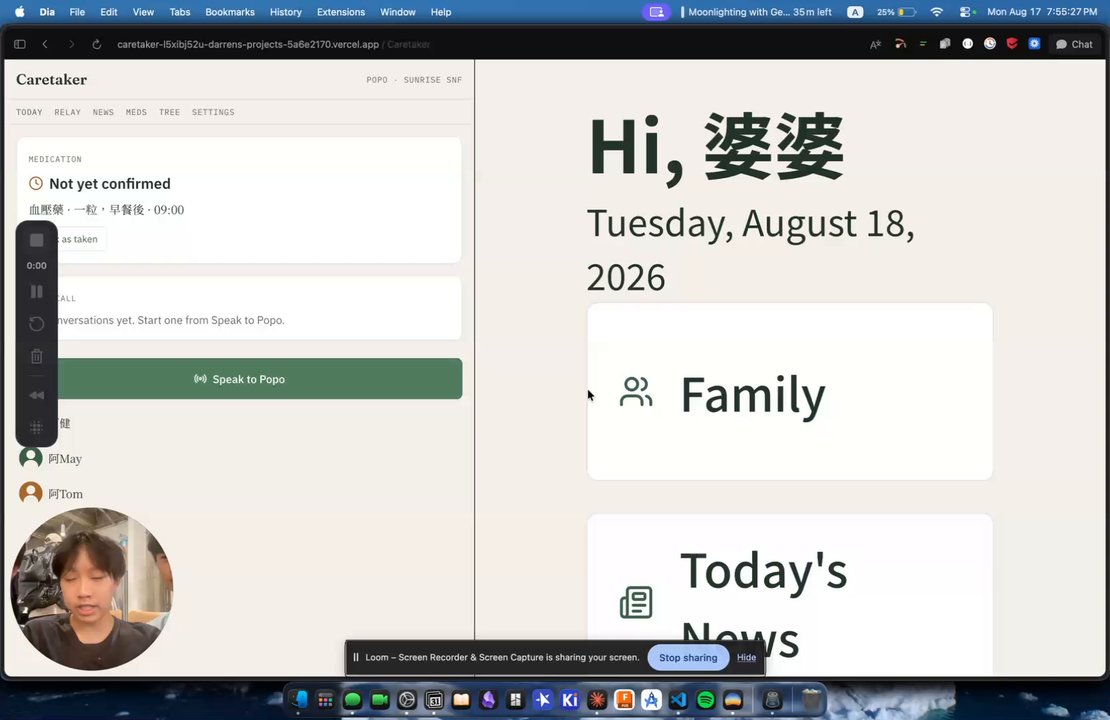Viewport: 1110px width, 720px height.
Task: Open the Wi-Fi status menu
Action: (x=937, y=12)
